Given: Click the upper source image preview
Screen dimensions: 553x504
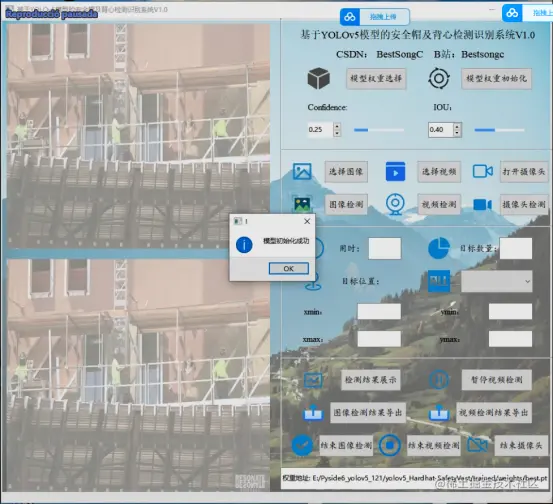Looking at the screenshot, I should 138,136.
